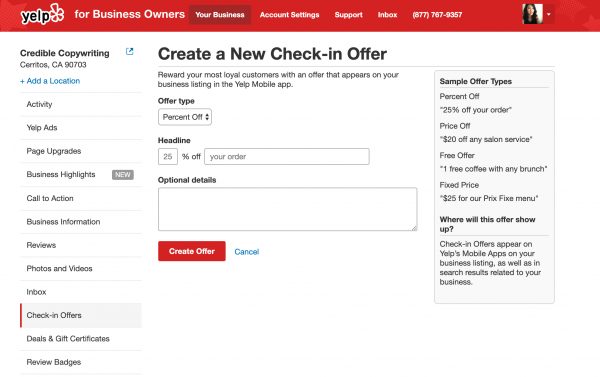Open Business Highlights in the sidebar
Screen dimensions: 600x377
(x=81, y=175)
